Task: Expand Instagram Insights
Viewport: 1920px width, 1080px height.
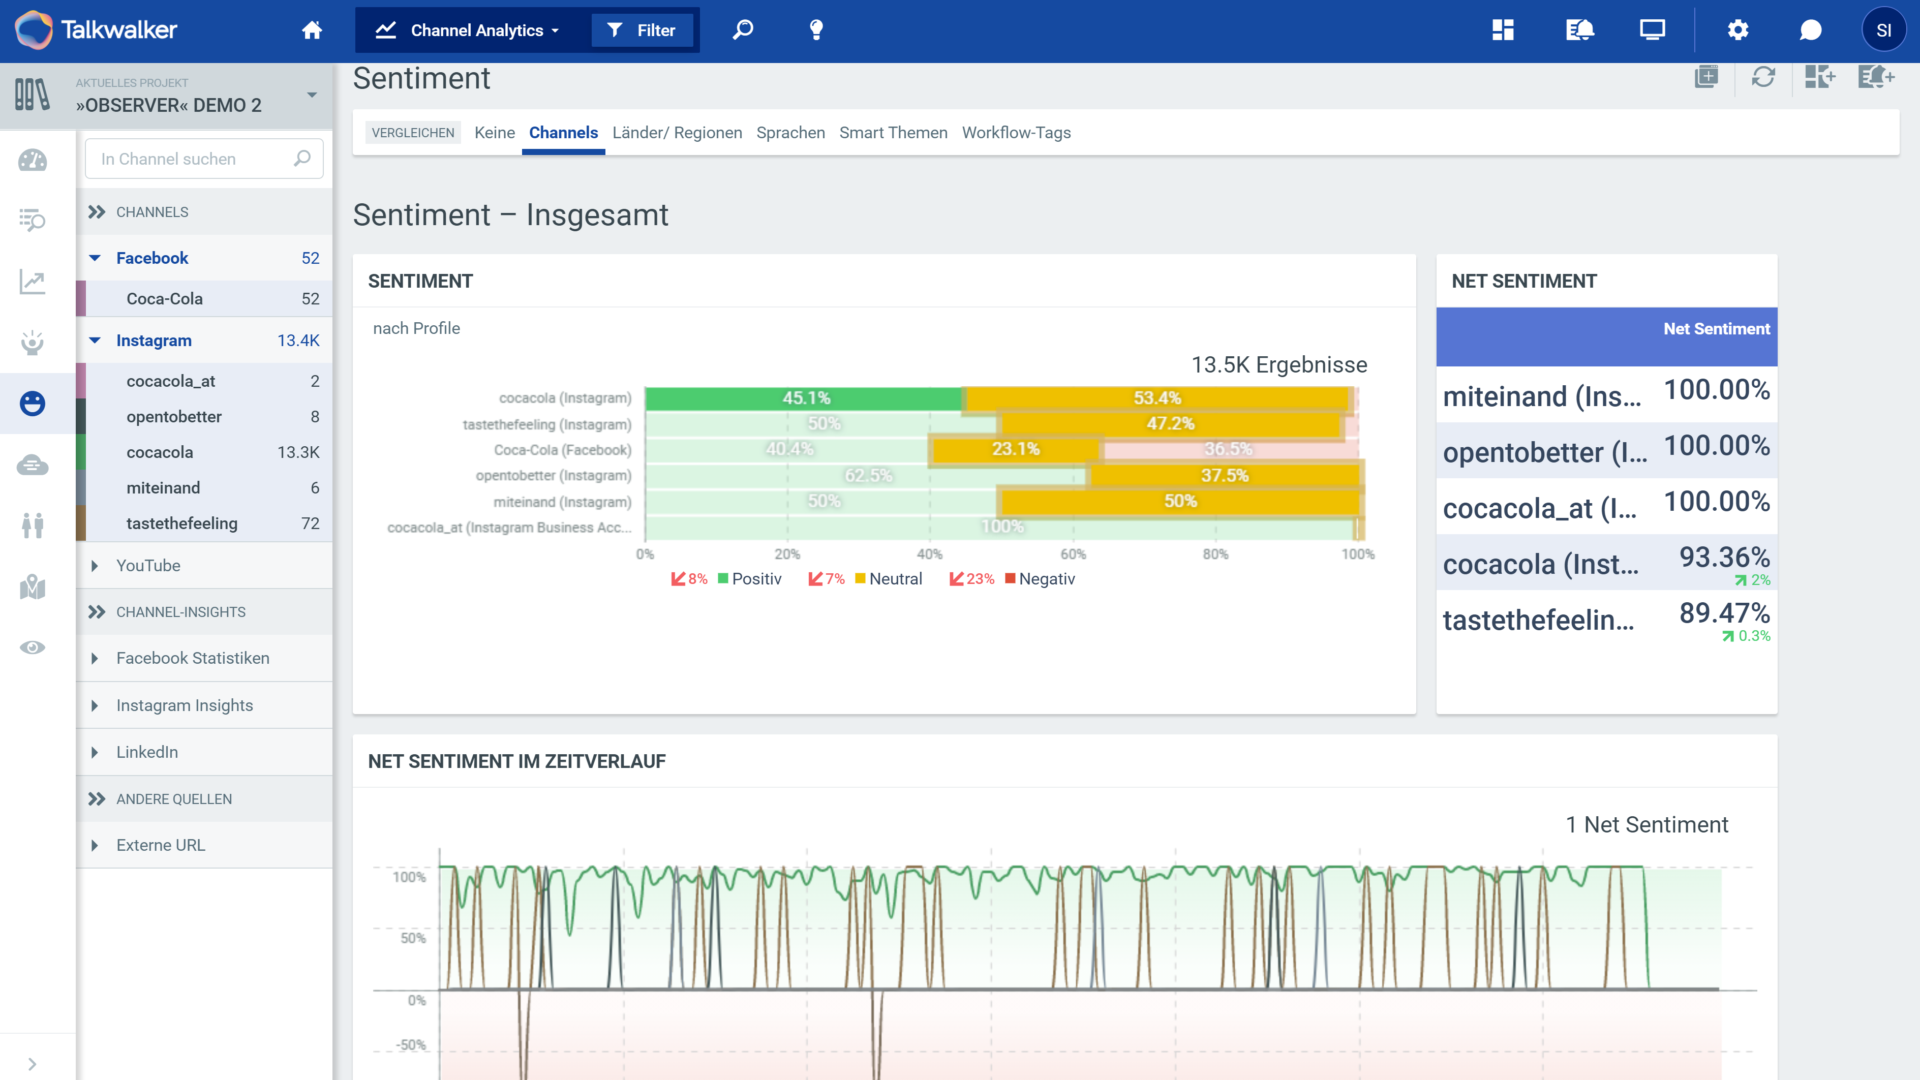Action: point(95,705)
